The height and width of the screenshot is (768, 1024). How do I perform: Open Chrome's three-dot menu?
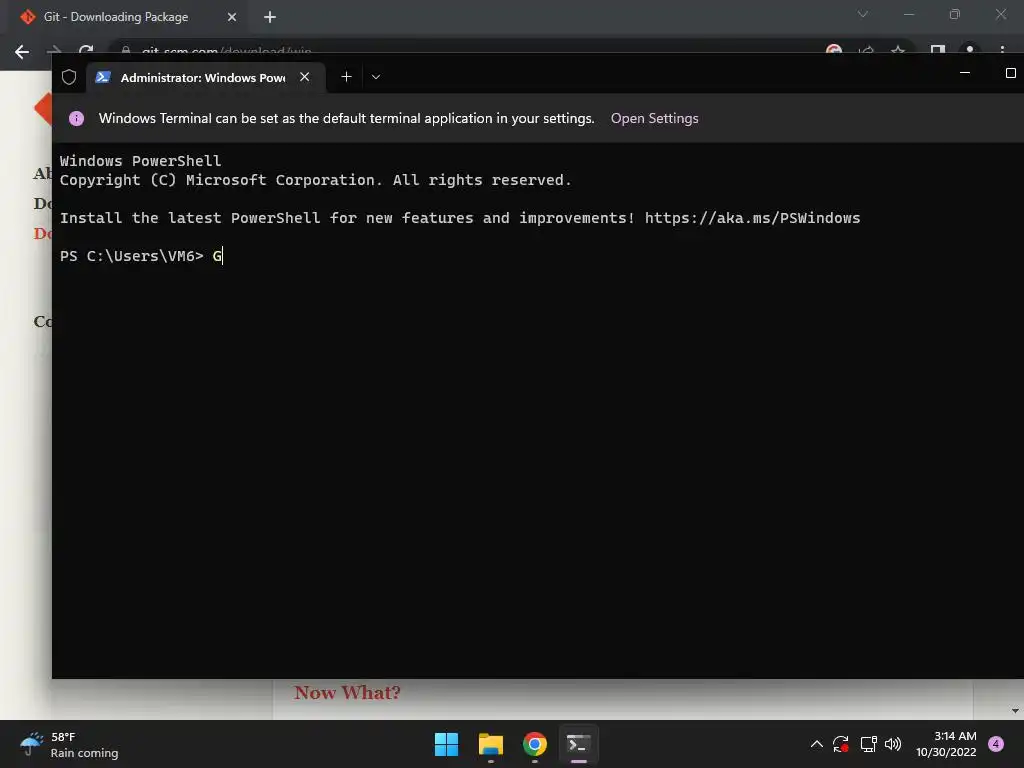[x=1002, y=50]
